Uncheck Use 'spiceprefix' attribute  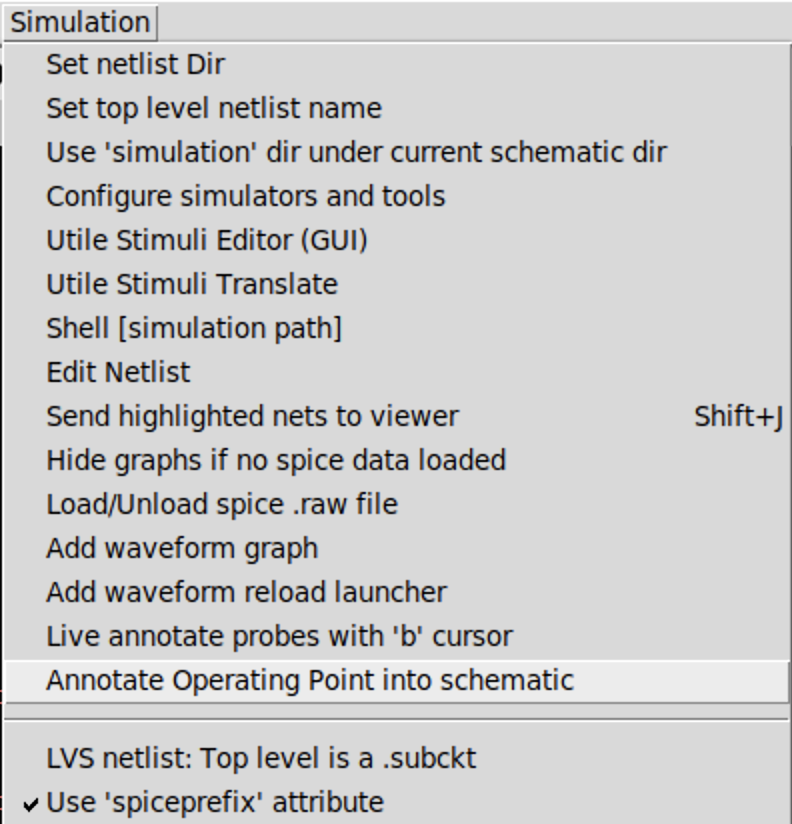tap(397, 802)
